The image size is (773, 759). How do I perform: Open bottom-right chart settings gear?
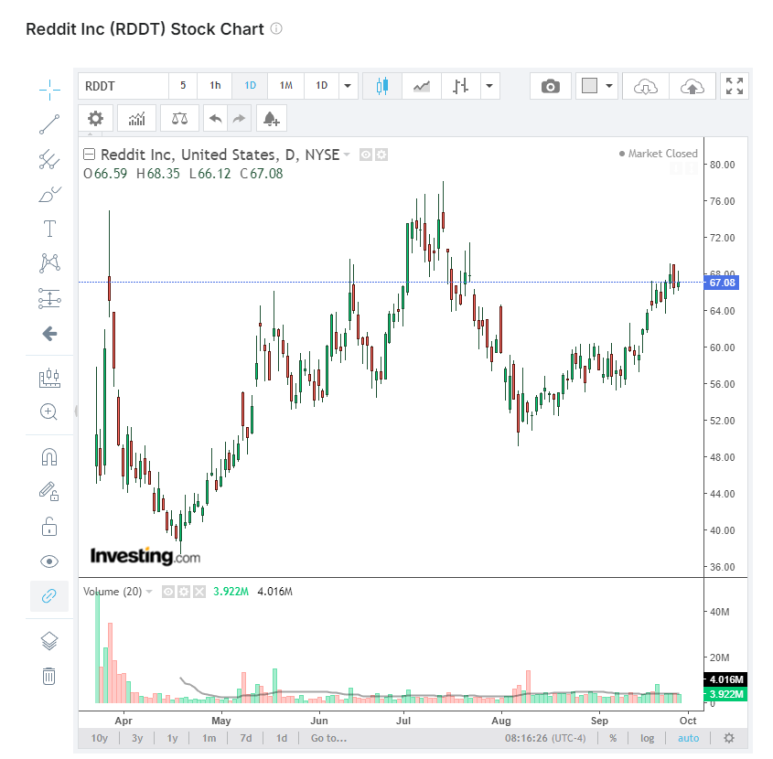pyautogui.click(x=729, y=738)
